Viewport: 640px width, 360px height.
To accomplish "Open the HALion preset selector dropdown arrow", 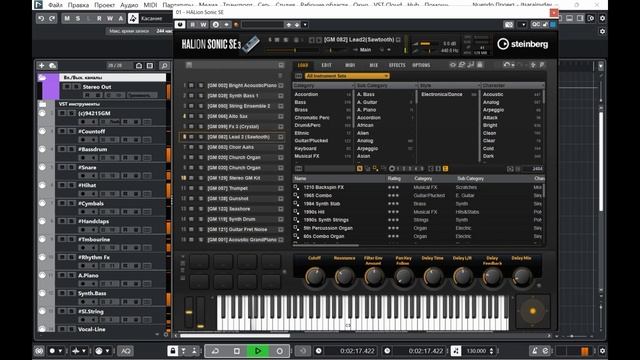I will click(305, 24).
